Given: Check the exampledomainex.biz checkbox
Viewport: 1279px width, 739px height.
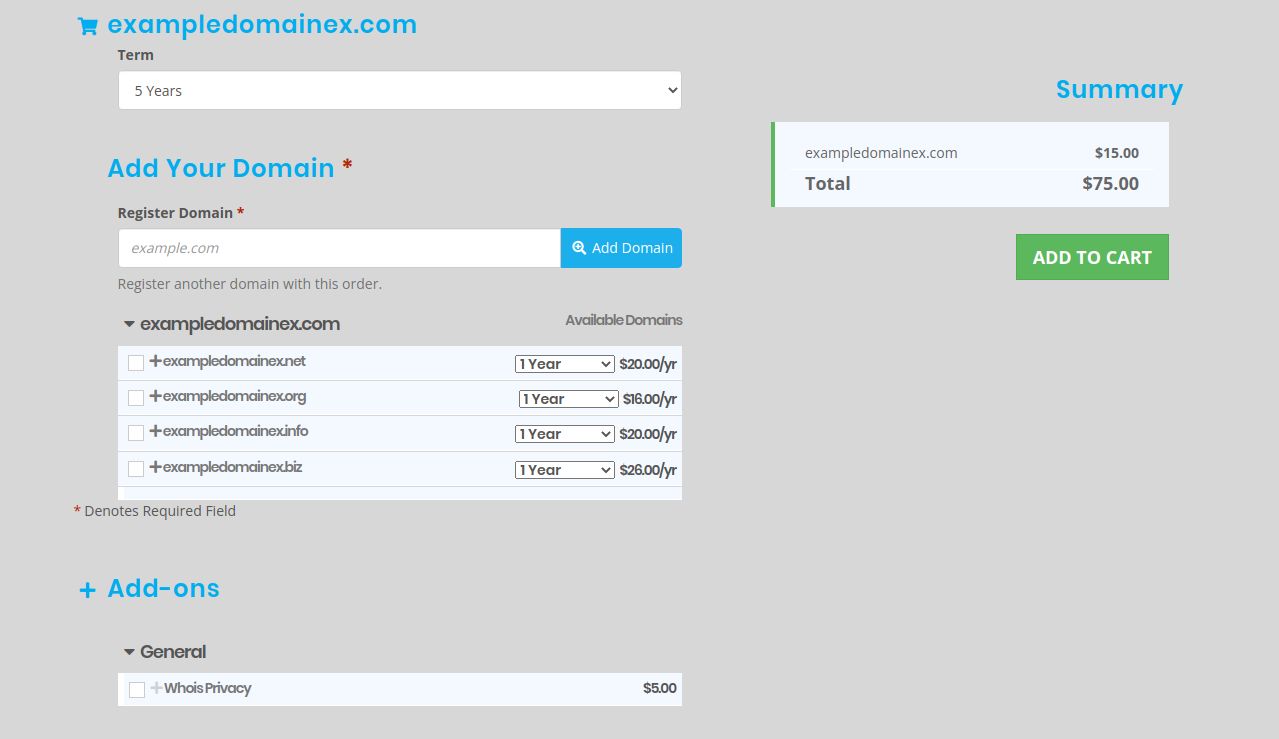Looking at the screenshot, I should pos(136,469).
